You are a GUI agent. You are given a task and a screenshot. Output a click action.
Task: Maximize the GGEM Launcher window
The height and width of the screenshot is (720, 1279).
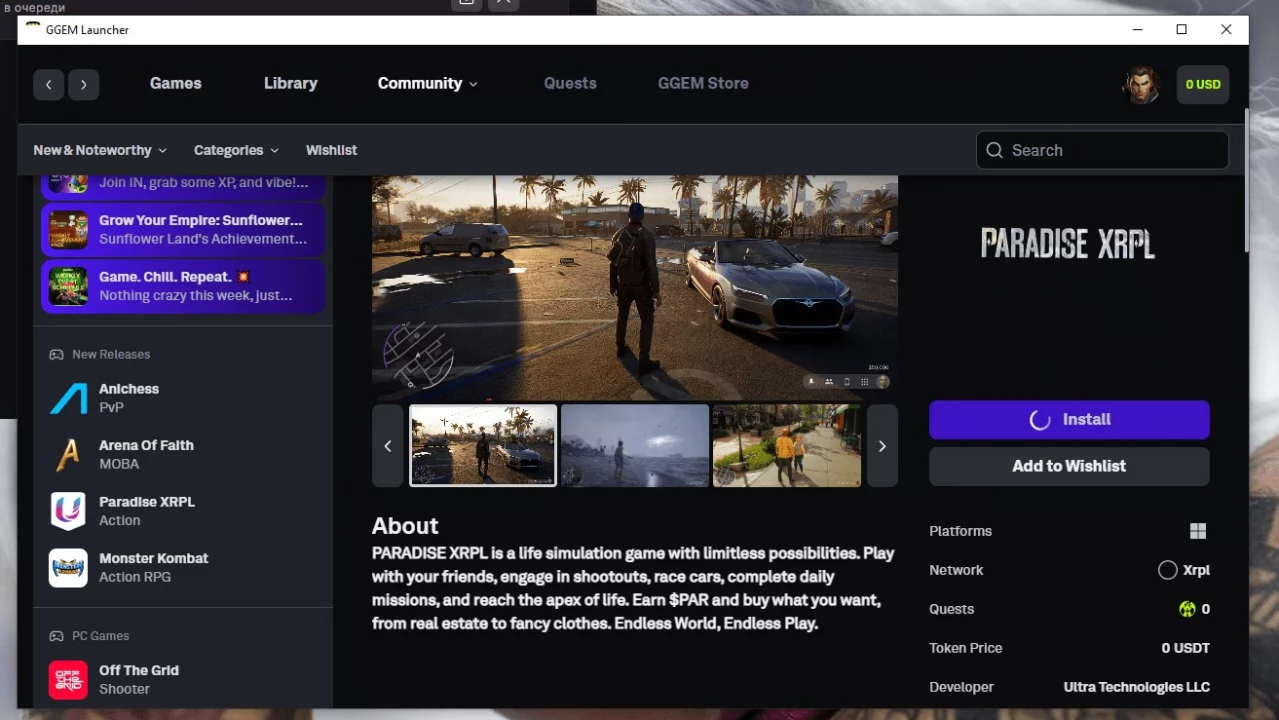pos(1181,30)
